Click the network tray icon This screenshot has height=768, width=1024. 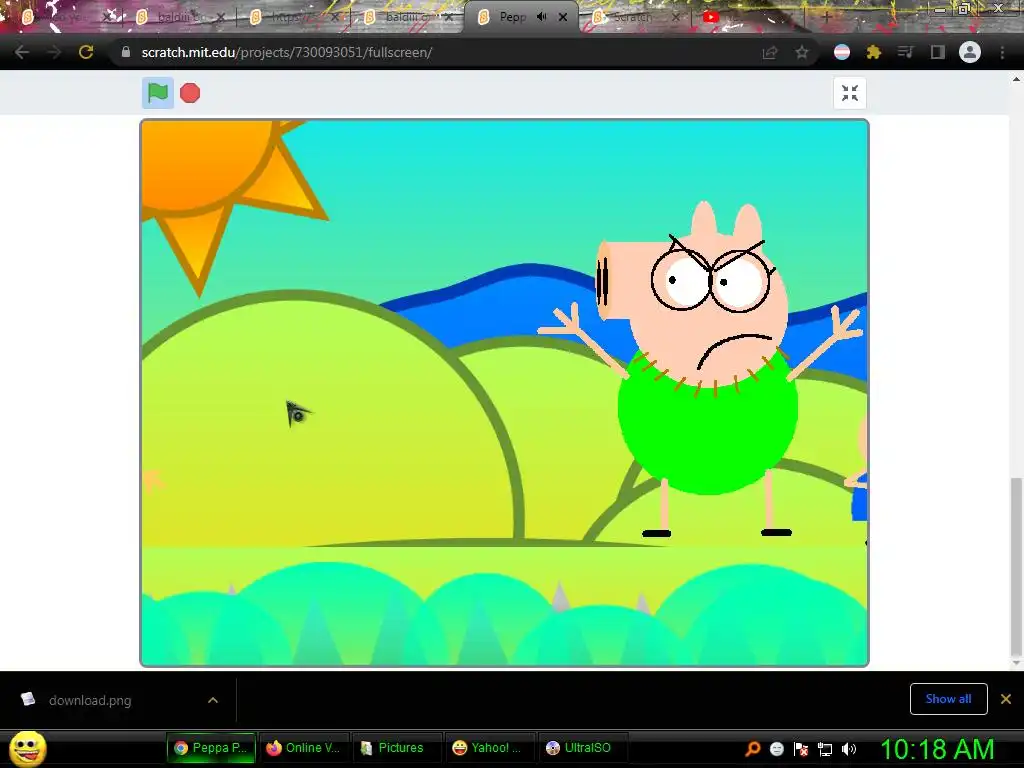tap(825, 749)
